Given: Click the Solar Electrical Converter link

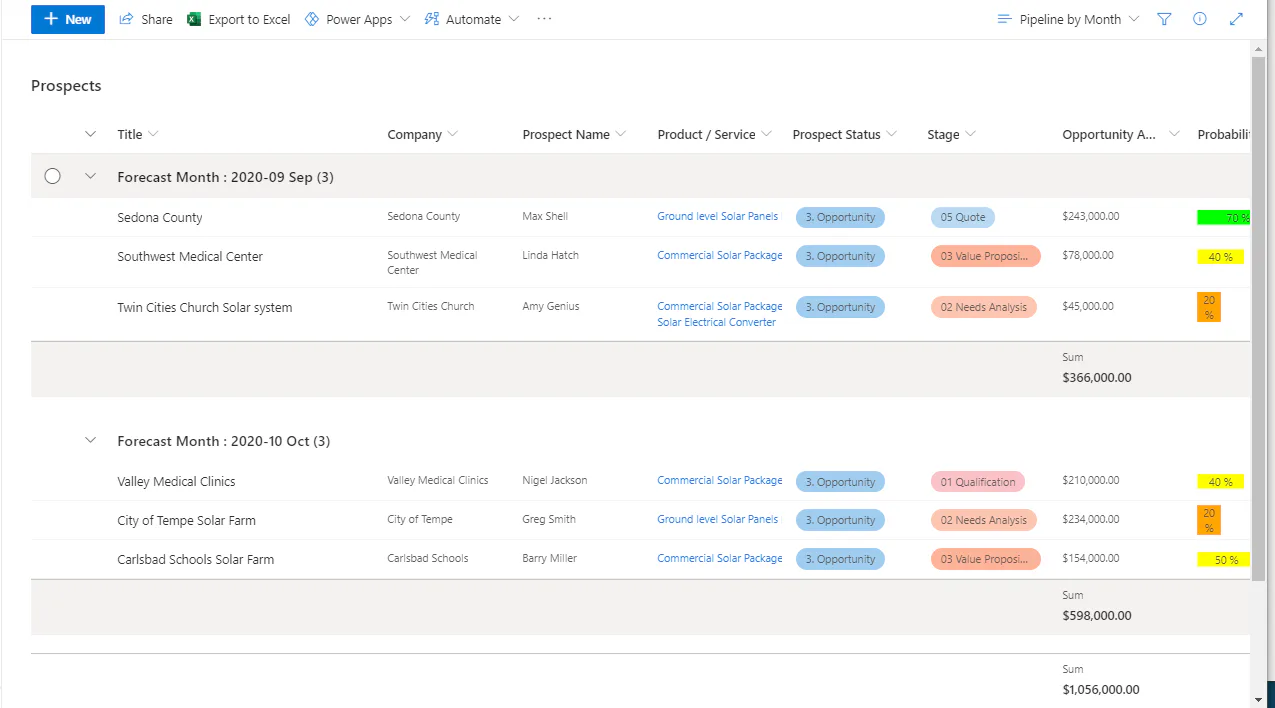Looking at the screenshot, I should click(x=716, y=322).
